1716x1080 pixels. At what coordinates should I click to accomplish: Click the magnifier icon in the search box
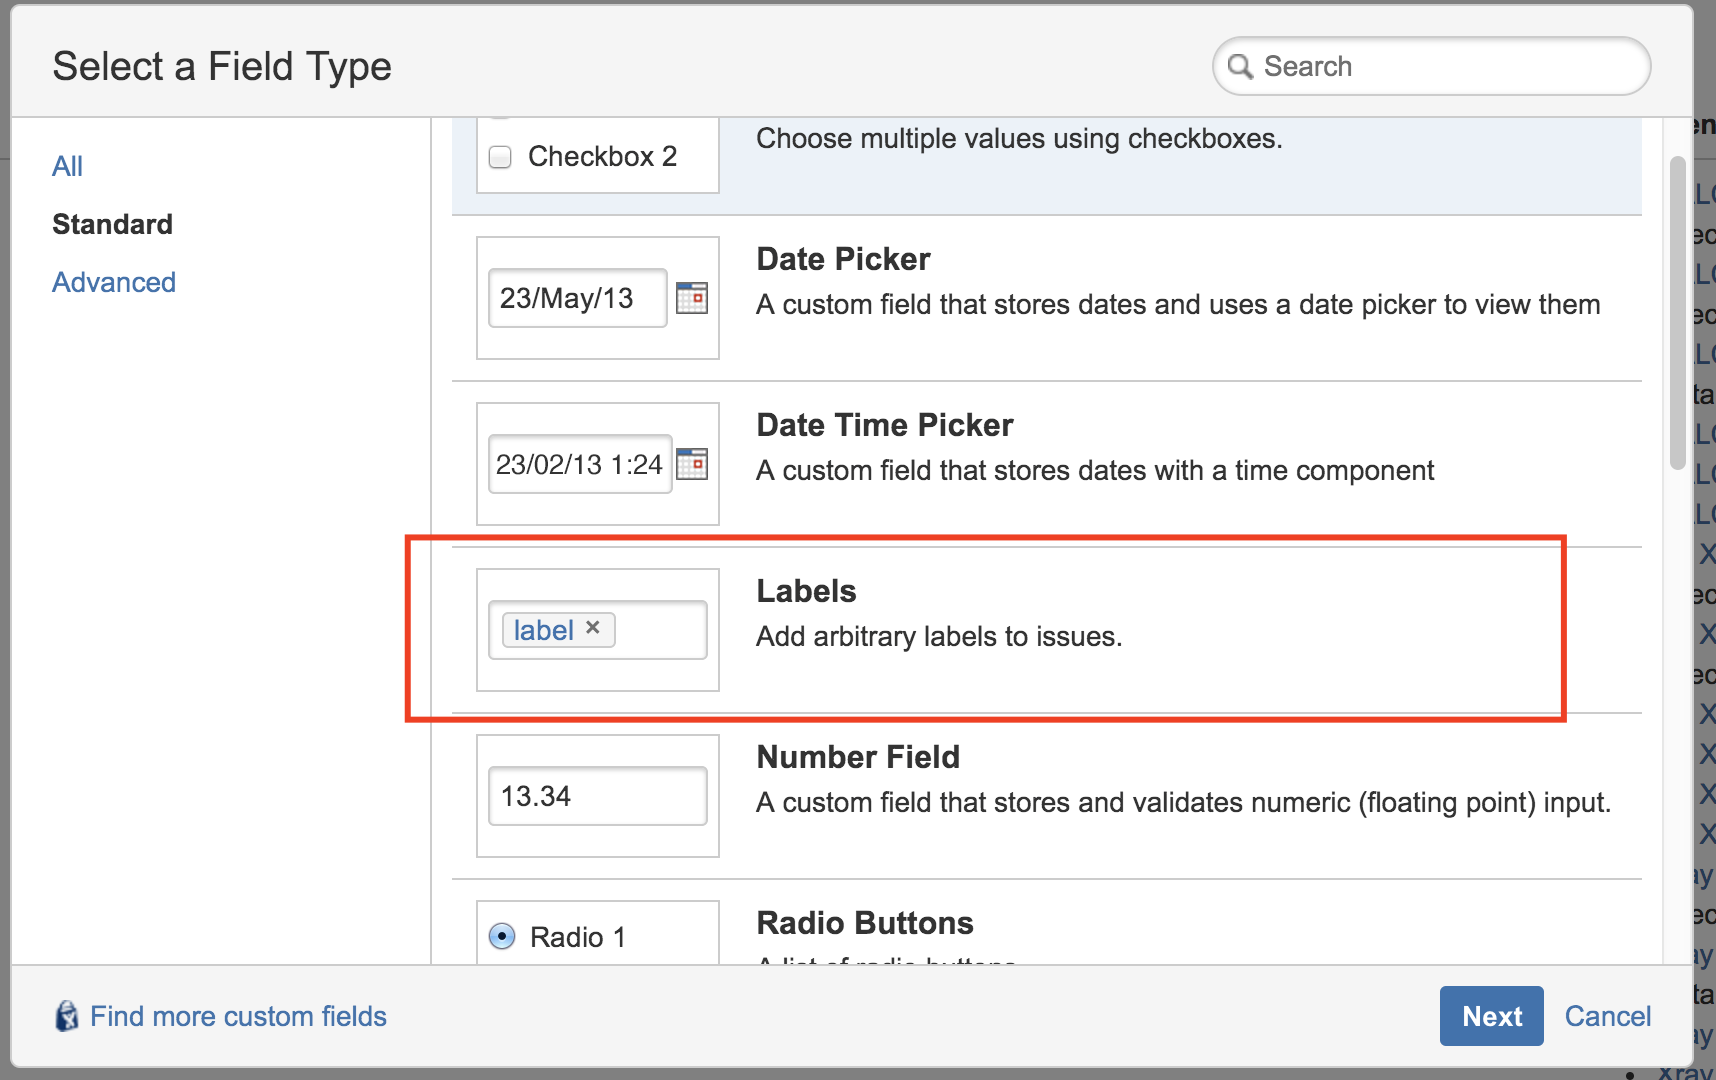pyautogui.click(x=1241, y=66)
